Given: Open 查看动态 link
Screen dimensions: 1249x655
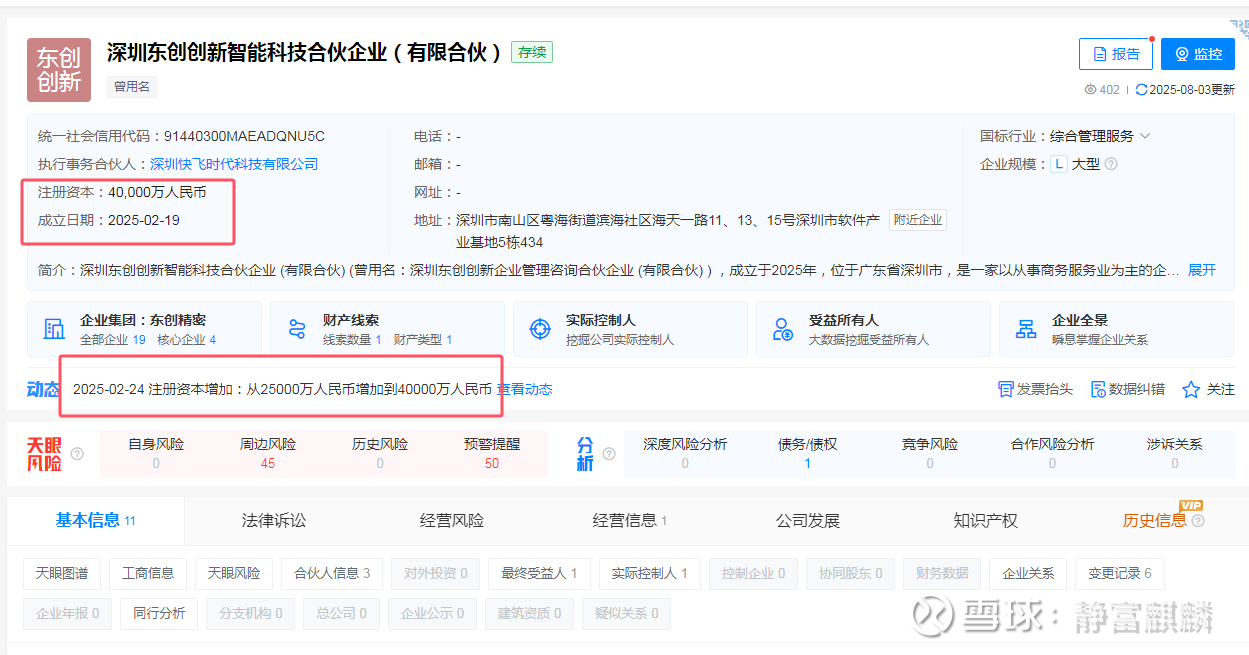Looking at the screenshot, I should pyautogui.click(x=525, y=389).
